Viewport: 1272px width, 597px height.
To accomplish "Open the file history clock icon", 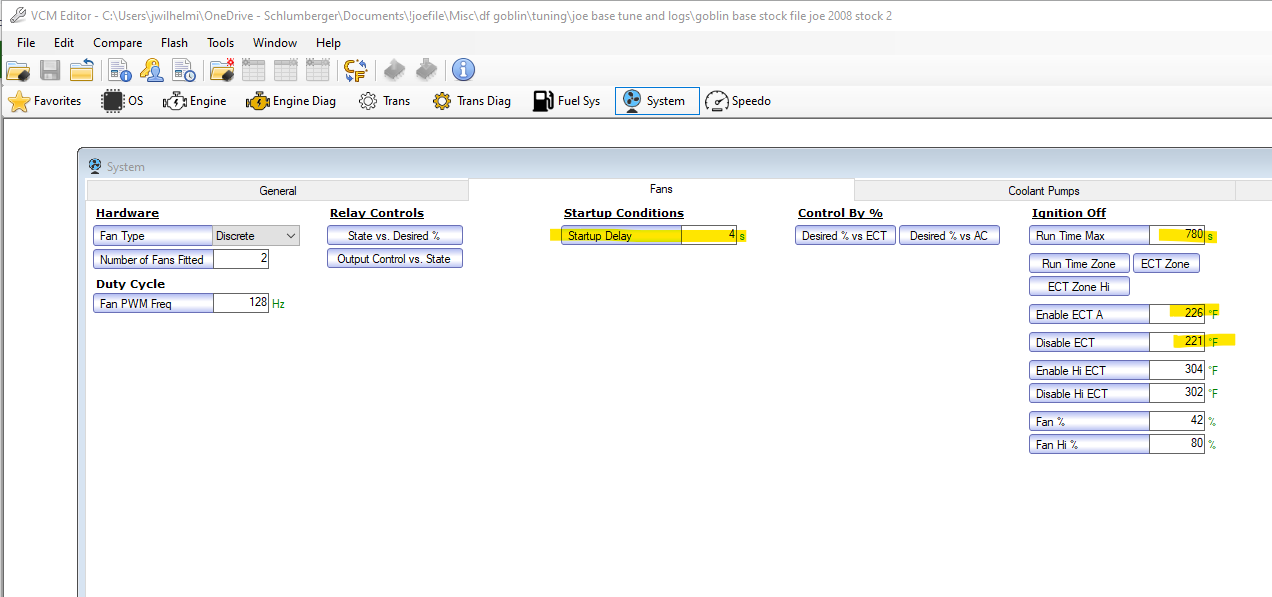I will (x=183, y=70).
